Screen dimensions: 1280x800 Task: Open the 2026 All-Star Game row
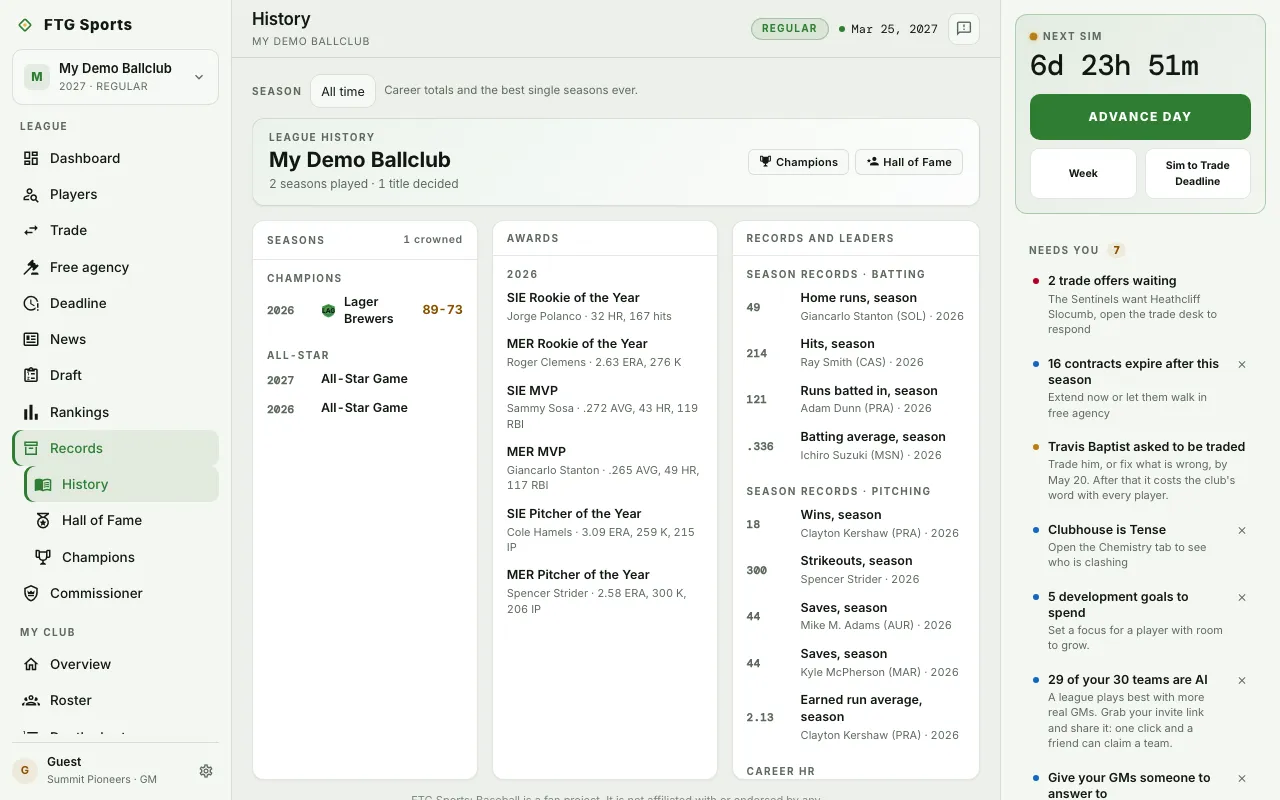(365, 408)
